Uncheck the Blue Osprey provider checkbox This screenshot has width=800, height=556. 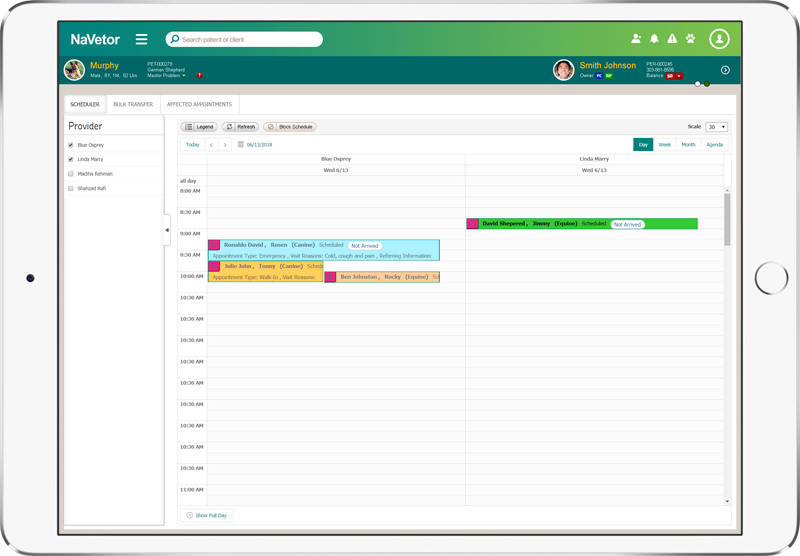tap(70, 145)
